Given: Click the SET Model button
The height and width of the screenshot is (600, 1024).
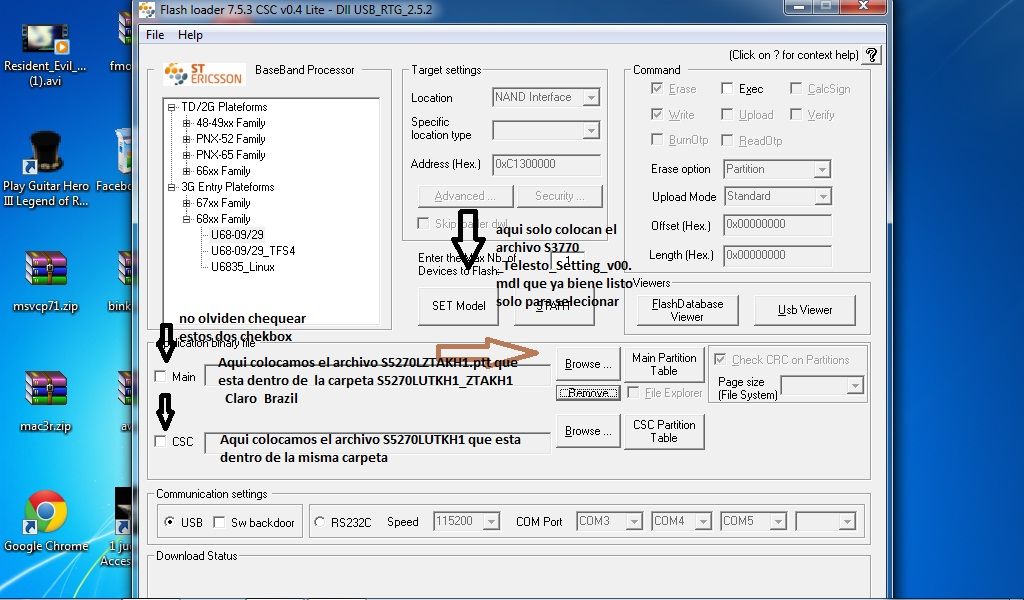Looking at the screenshot, I should [458, 306].
